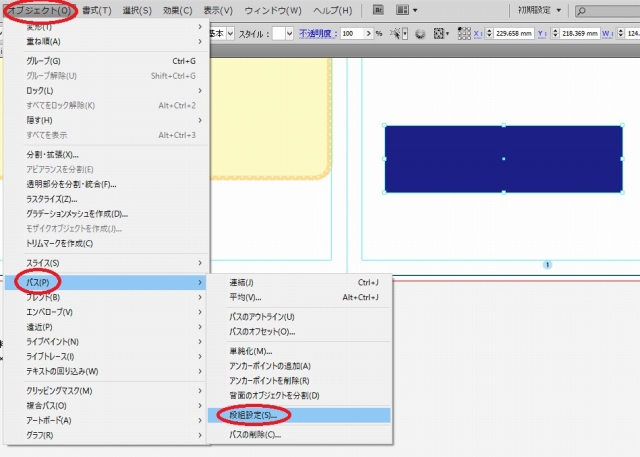Open the オブジェクト(O) menu
Screen dimensions: 640x457
tap(39, 10)
